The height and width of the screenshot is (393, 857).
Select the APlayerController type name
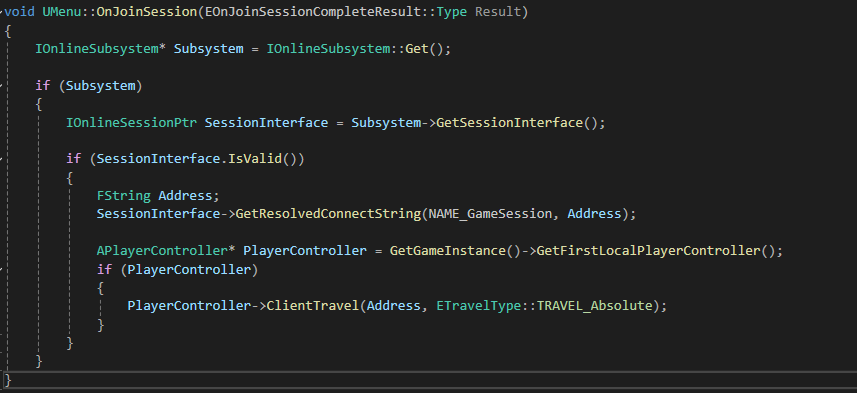pyautogui.click(x=162, y=251)
